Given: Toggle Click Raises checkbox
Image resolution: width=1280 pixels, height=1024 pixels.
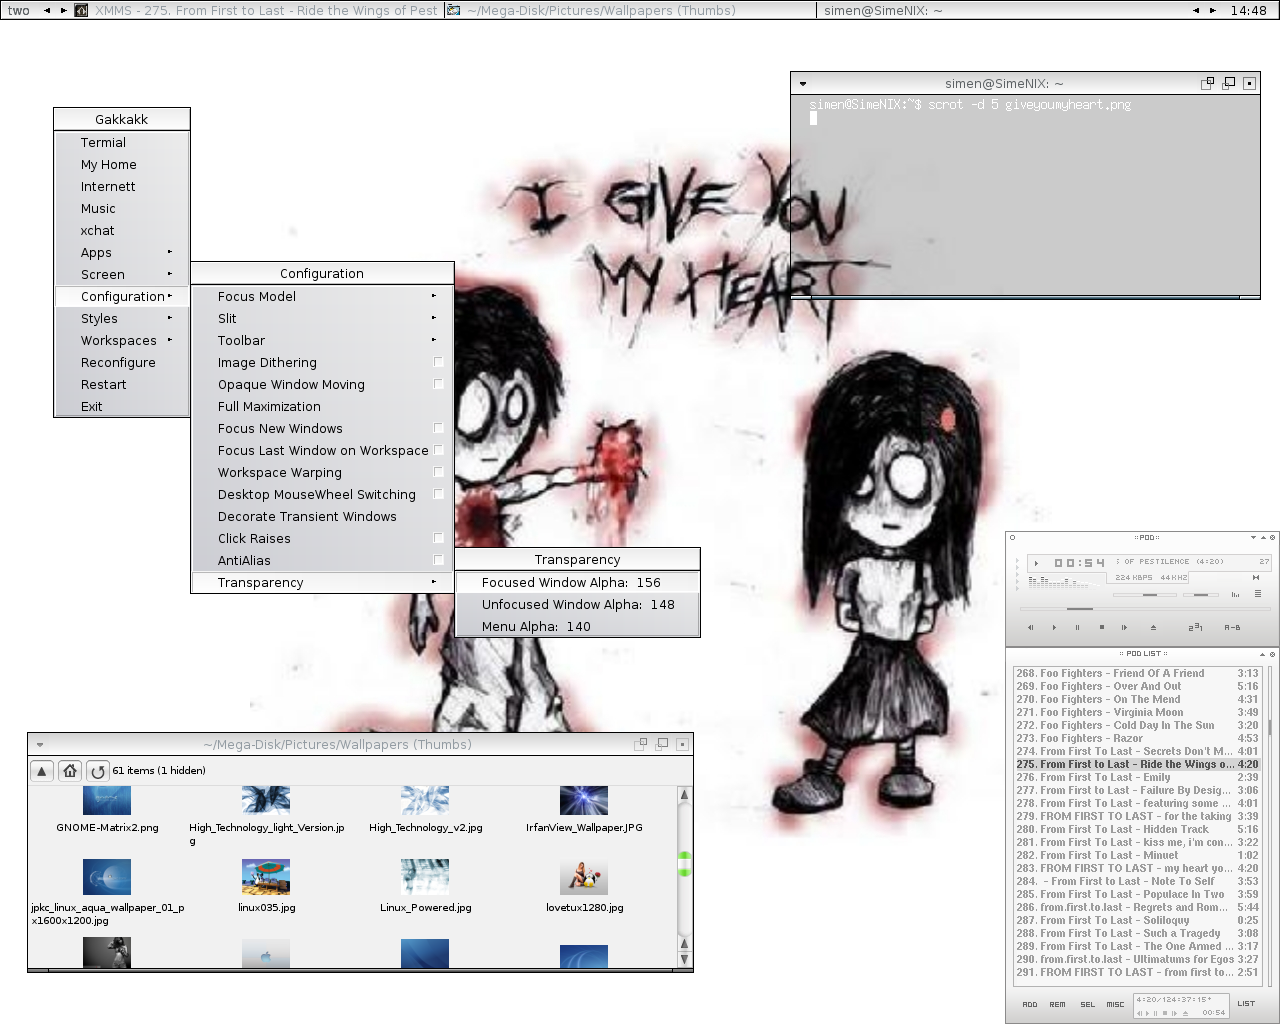Looking at the screenshot, I should [x=438, y=538].
